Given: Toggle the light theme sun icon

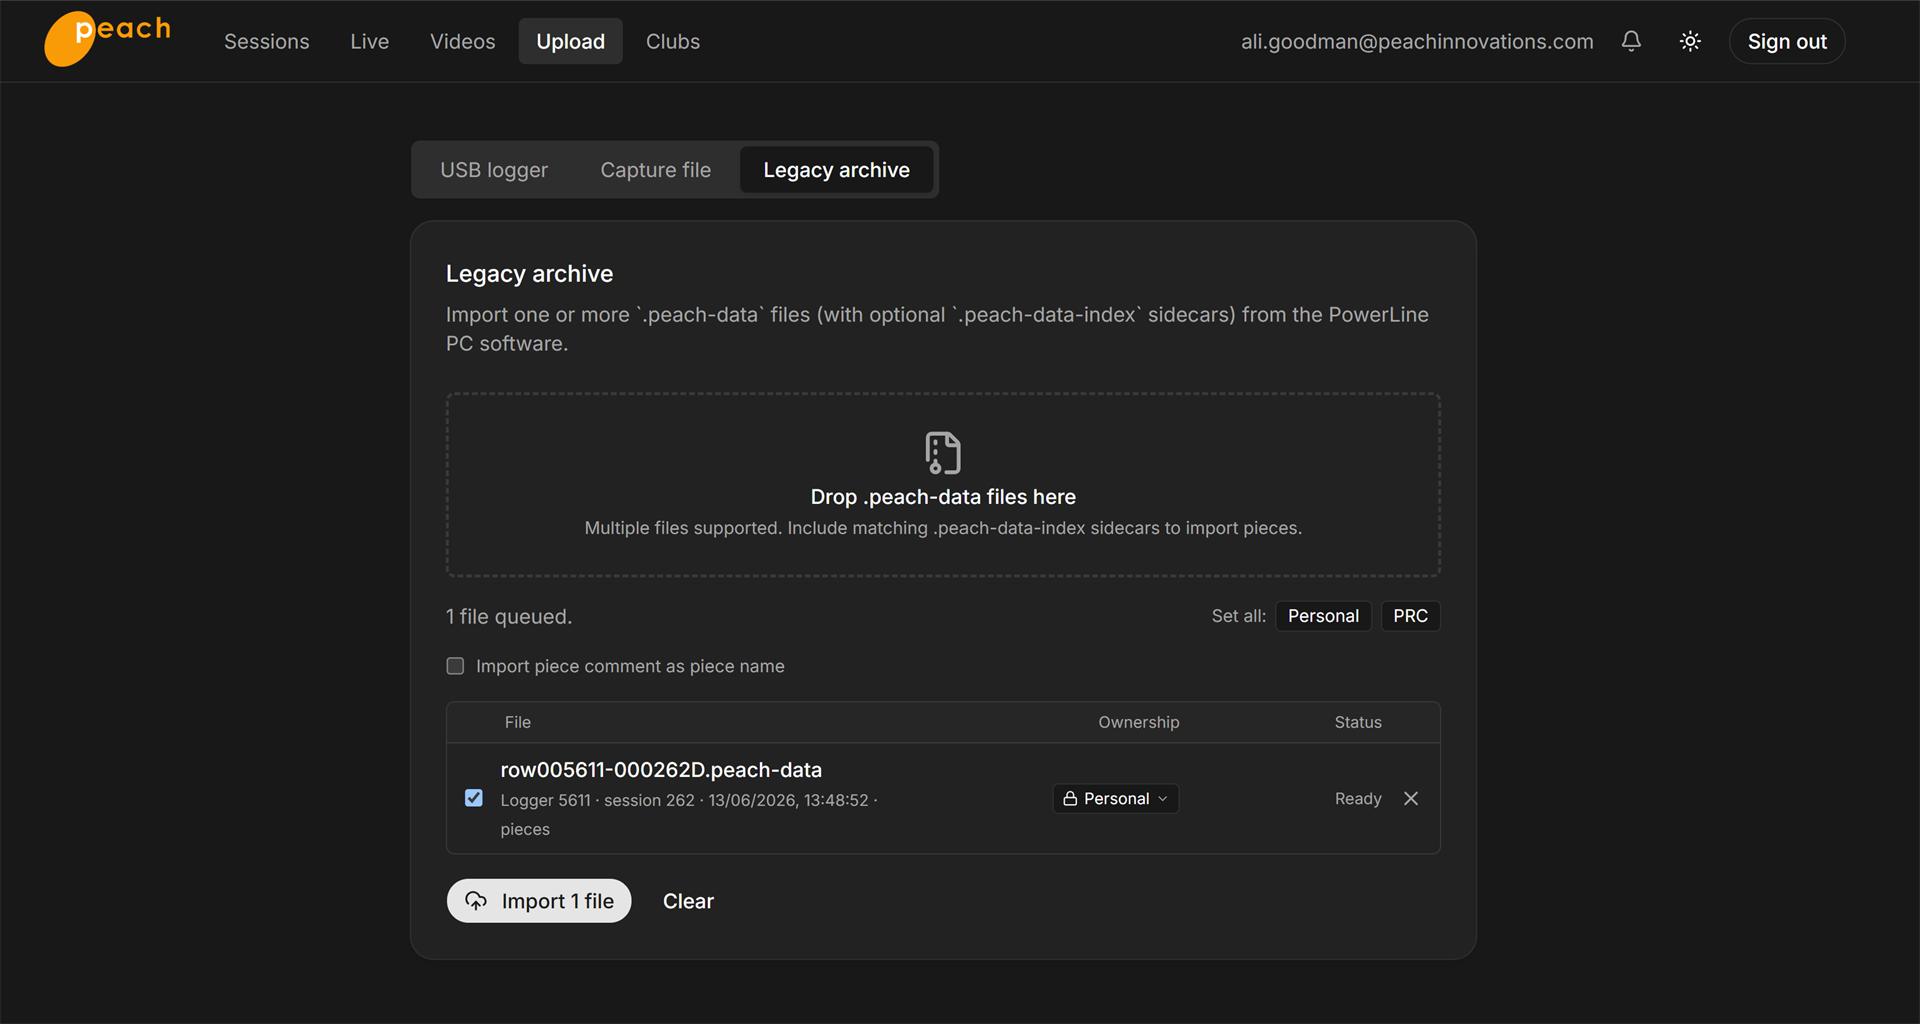Looking at the screenshot, I should click(1690, 41).
